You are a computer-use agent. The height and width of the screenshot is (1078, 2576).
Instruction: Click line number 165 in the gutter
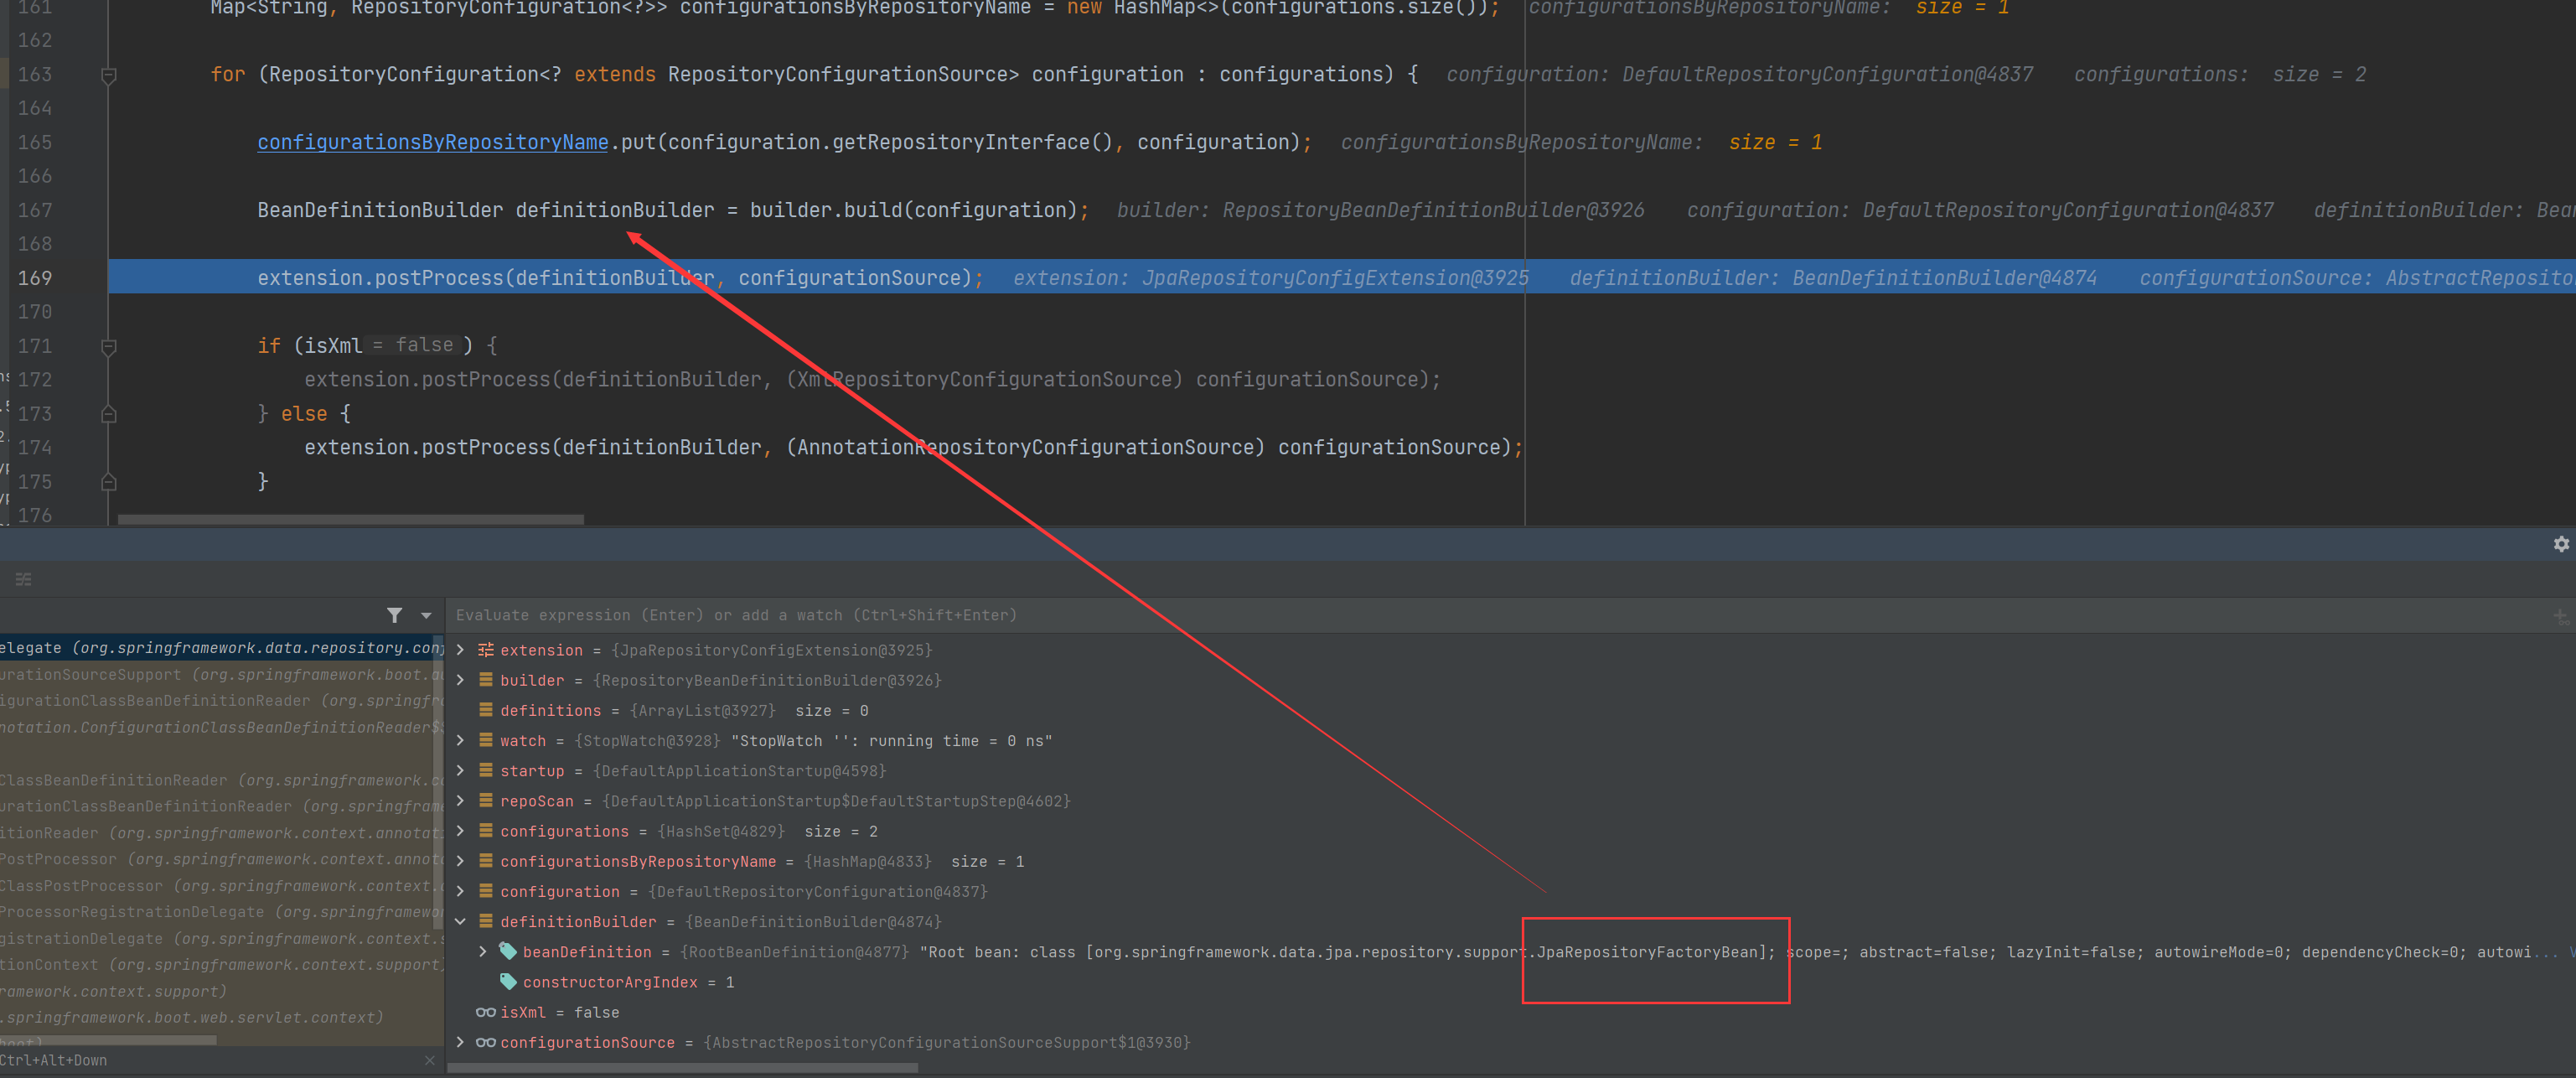[x=34, y=142]
